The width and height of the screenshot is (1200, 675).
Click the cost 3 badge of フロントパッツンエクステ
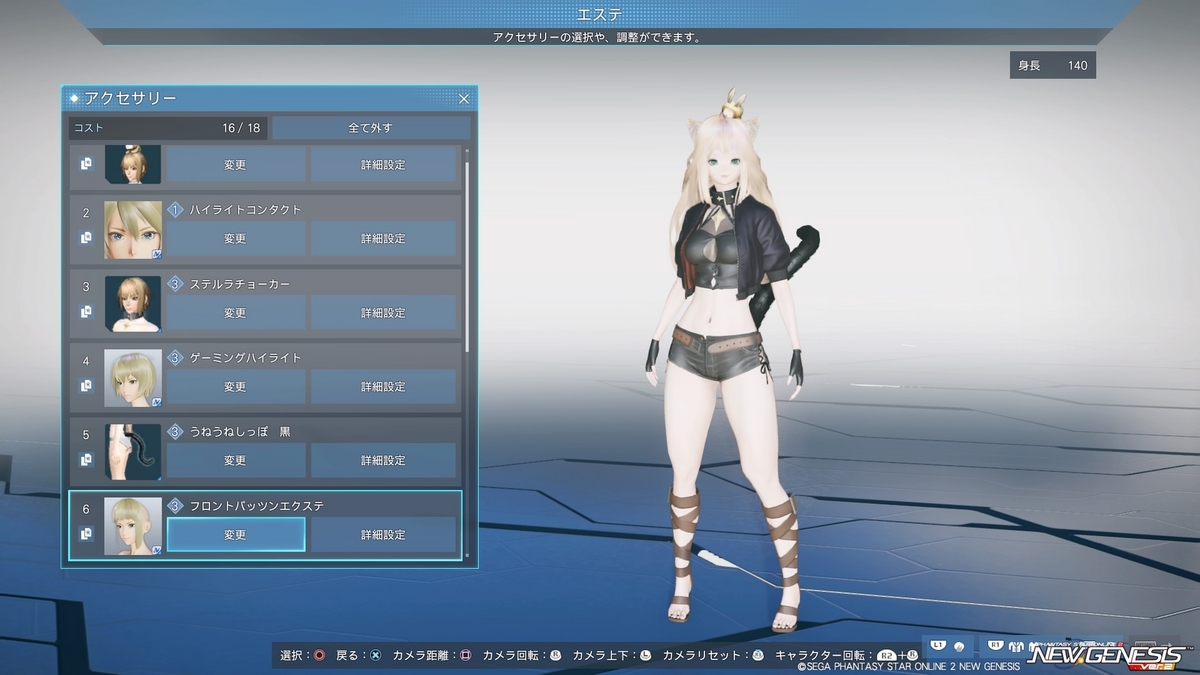coord(175,506)
